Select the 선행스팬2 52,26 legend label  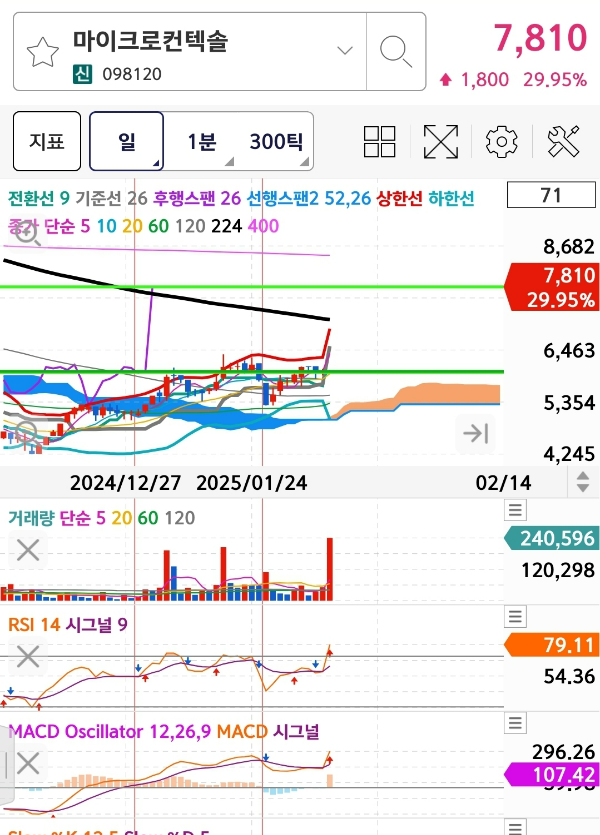pos(309,199)
